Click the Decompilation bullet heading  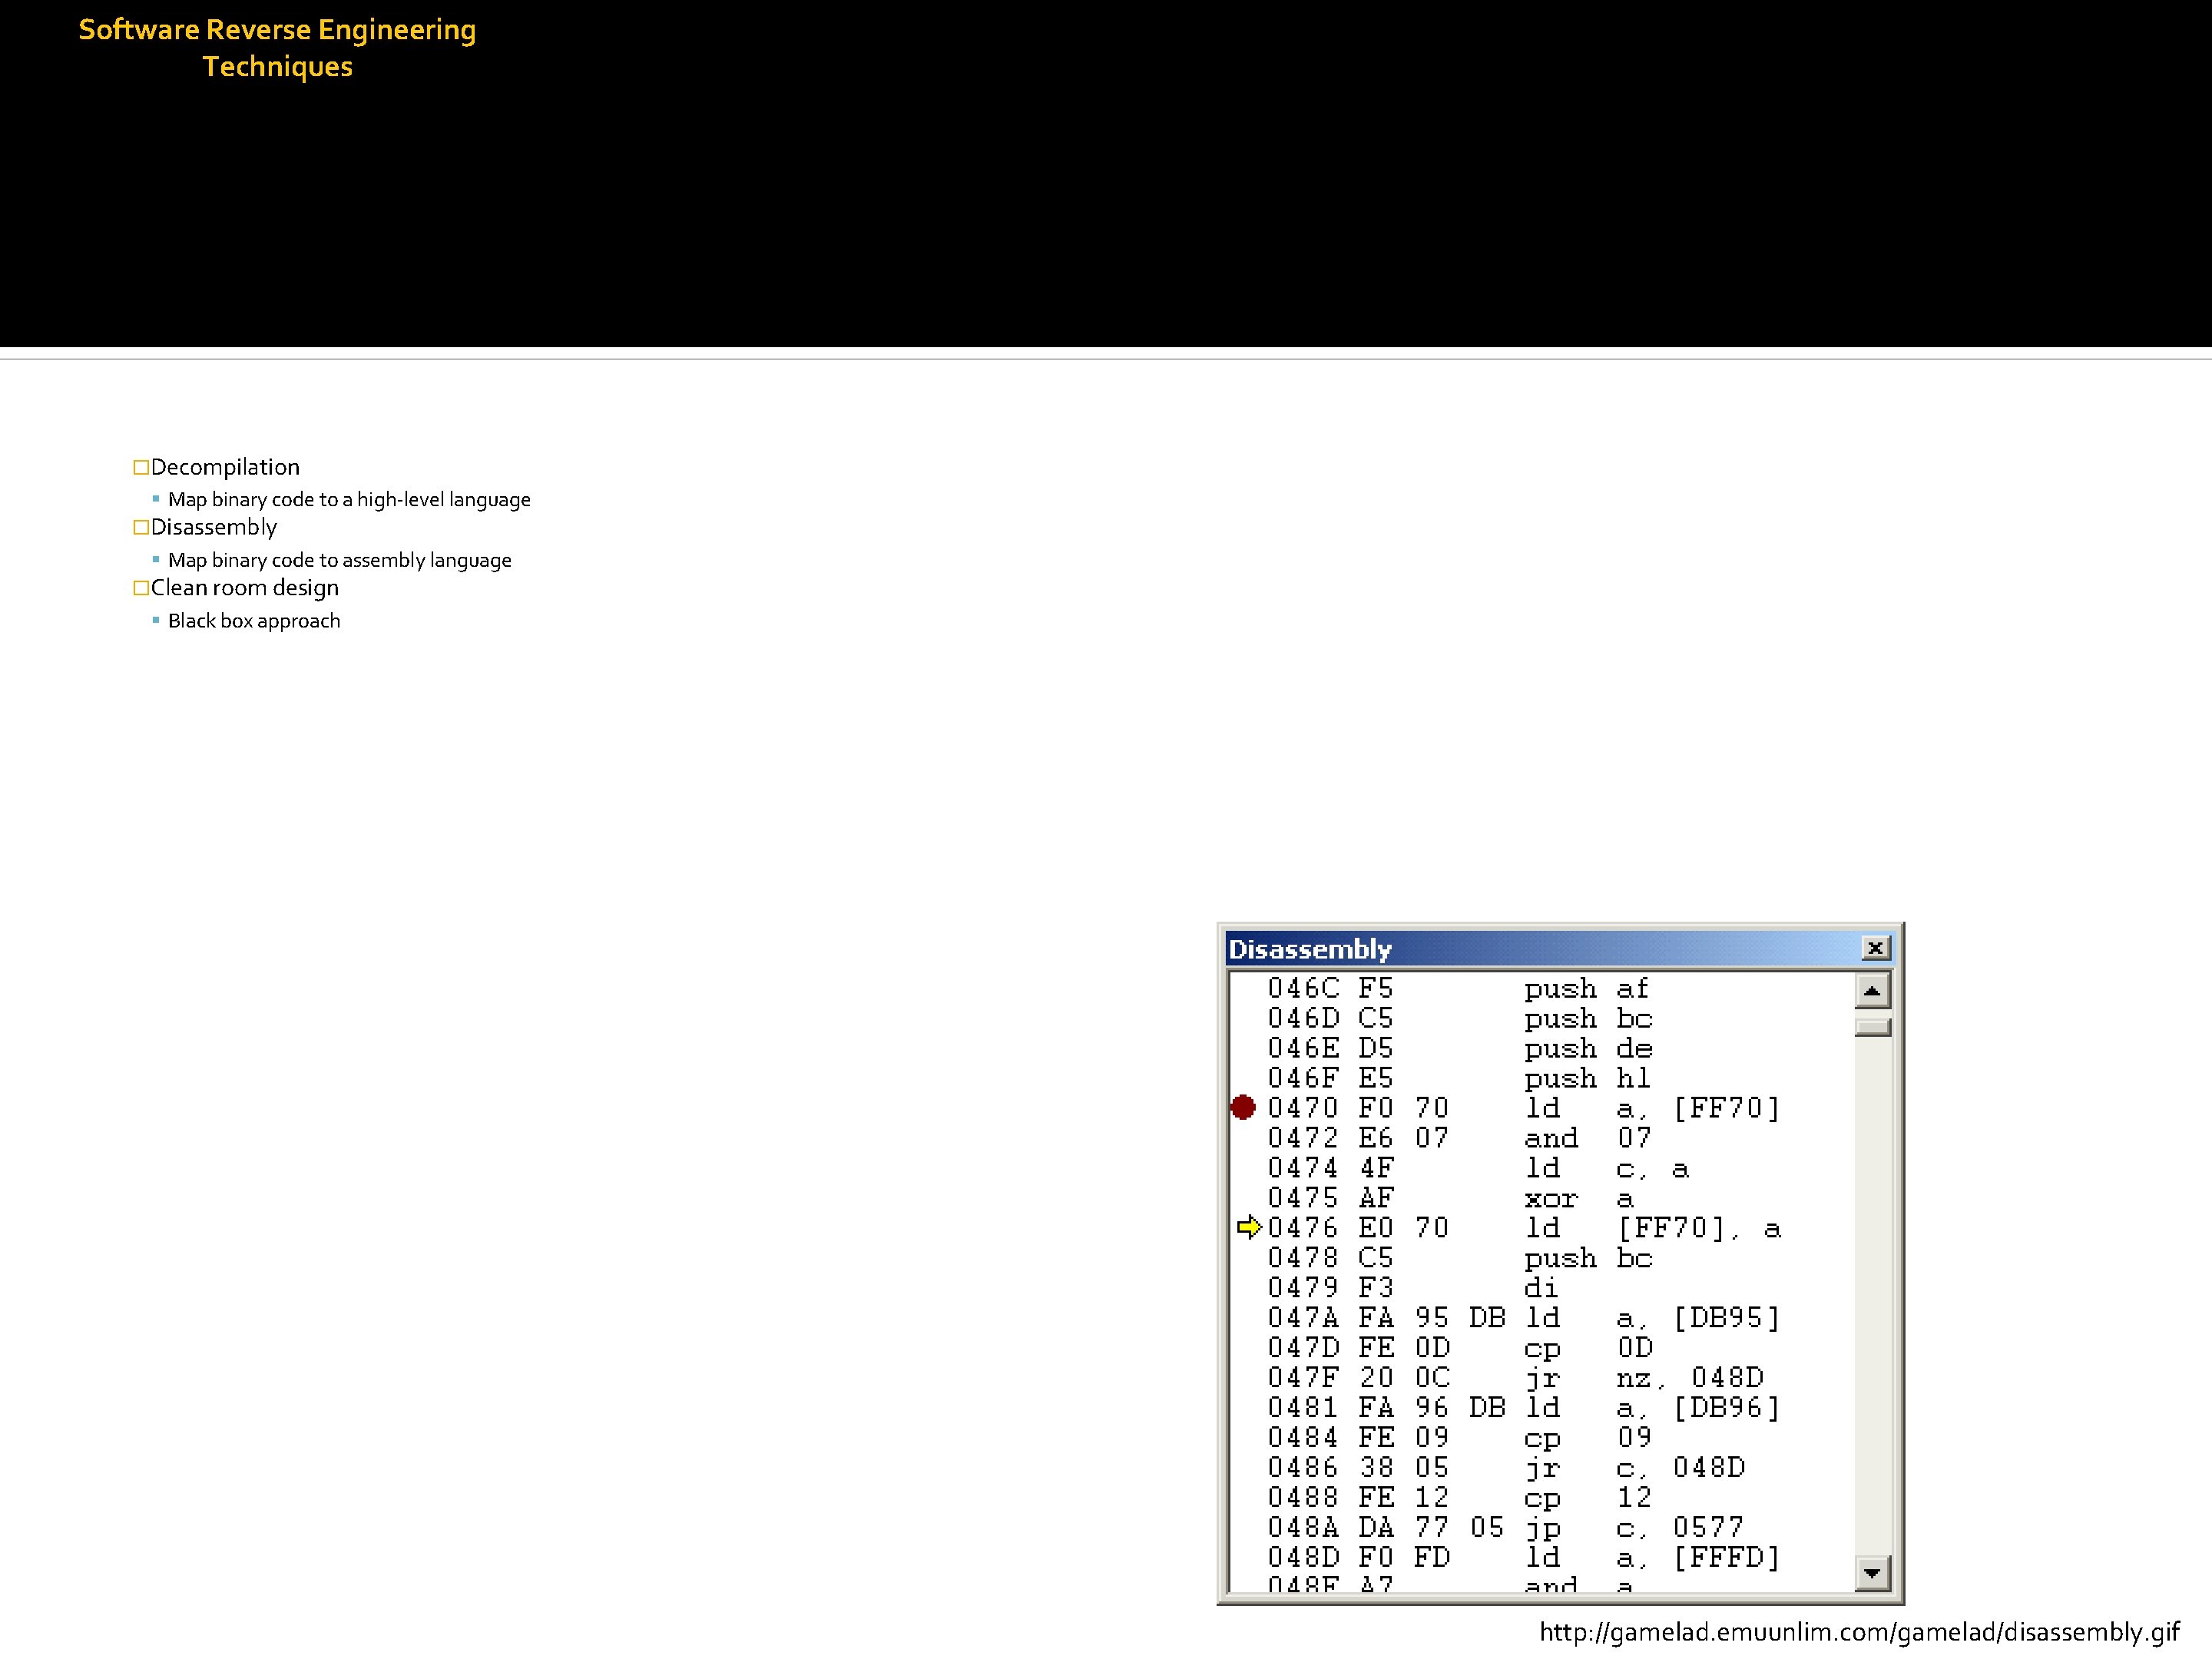pos(225,467)
